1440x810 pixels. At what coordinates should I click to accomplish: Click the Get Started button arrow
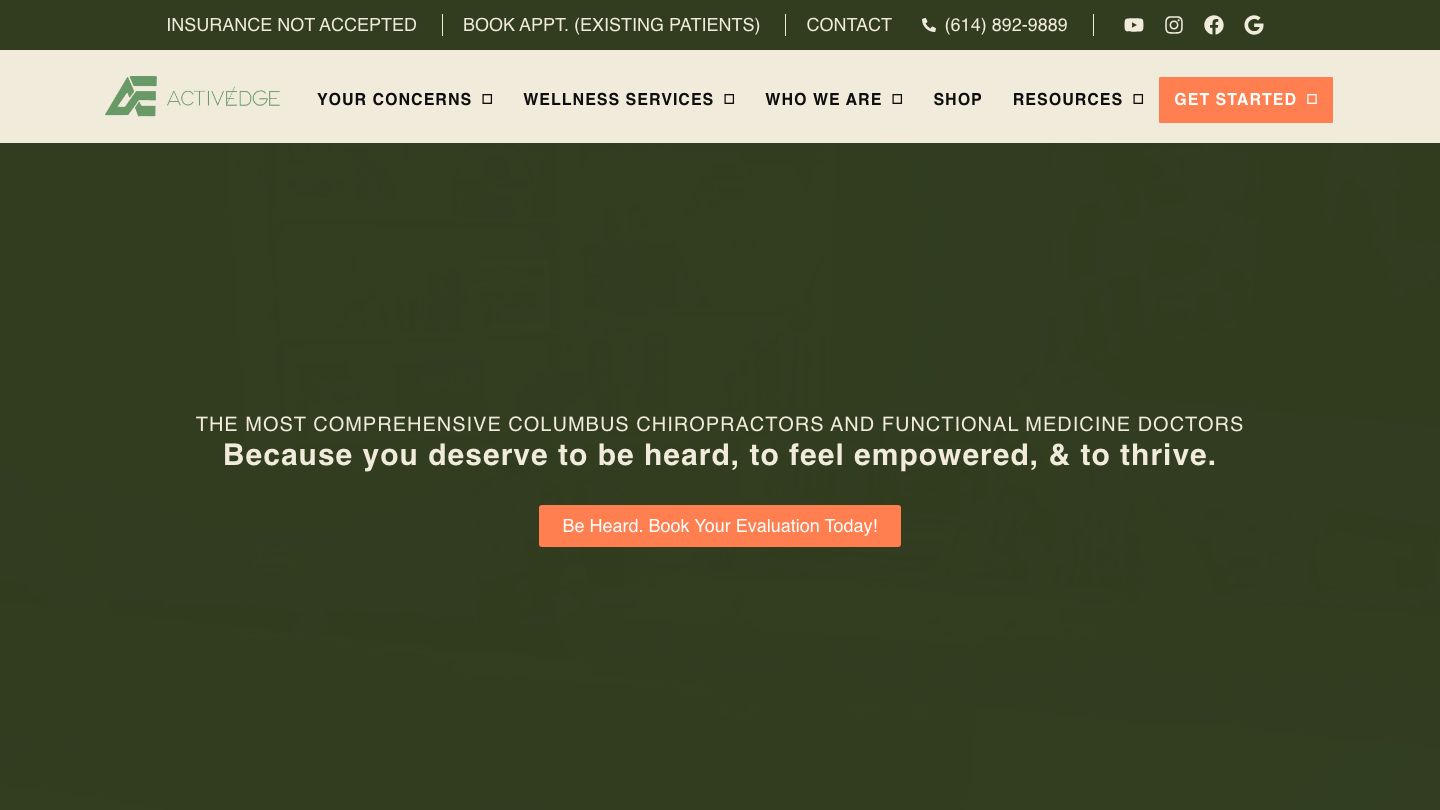[x=1312, y=99]
